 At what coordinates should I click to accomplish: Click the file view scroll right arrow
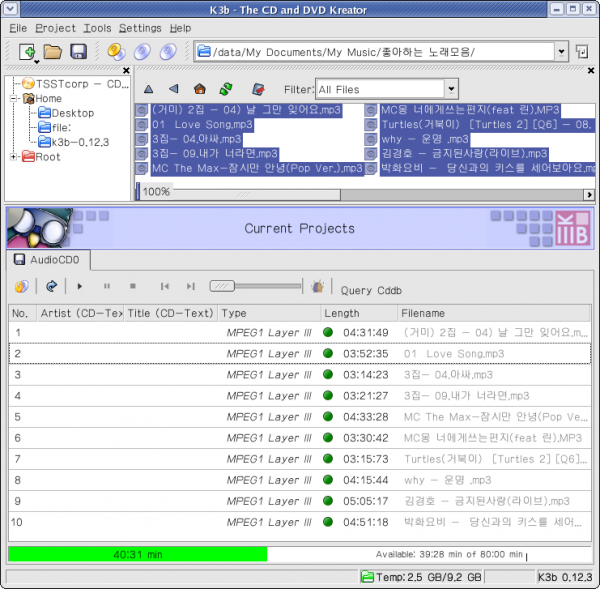(589, 194)
